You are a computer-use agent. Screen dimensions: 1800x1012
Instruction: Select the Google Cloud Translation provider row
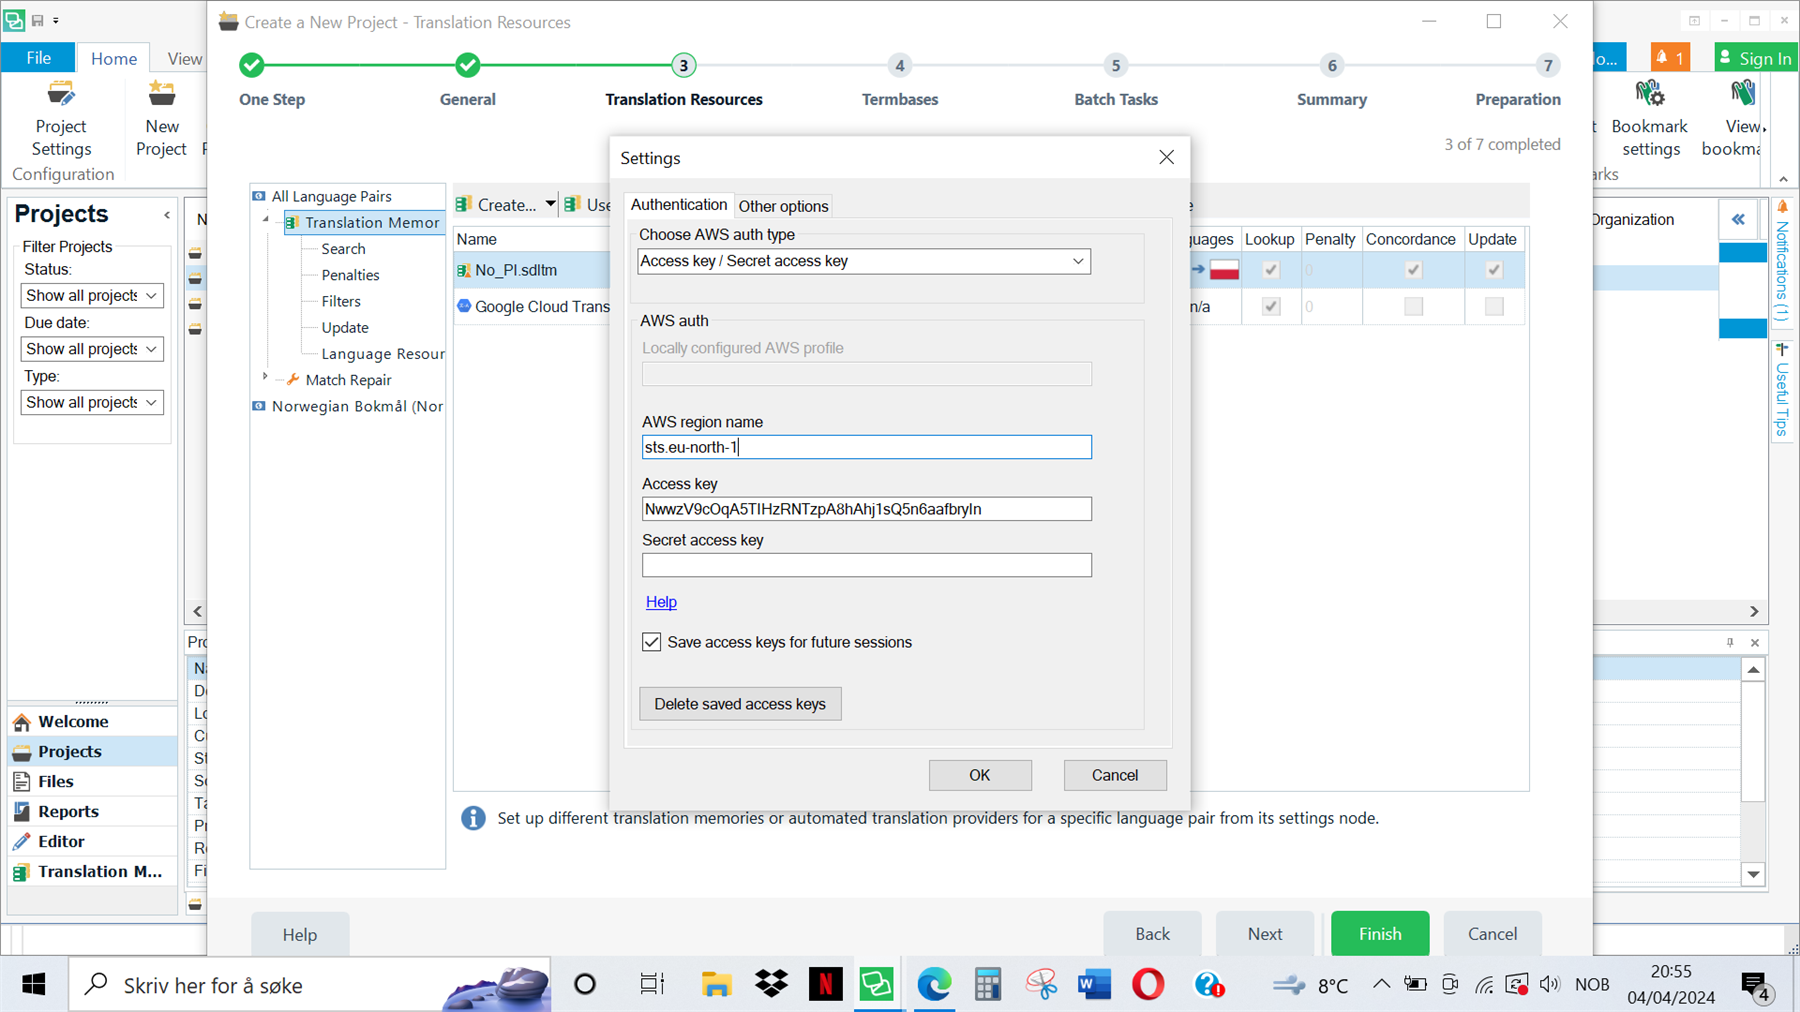pyautogui.click(x=532, y=306)
